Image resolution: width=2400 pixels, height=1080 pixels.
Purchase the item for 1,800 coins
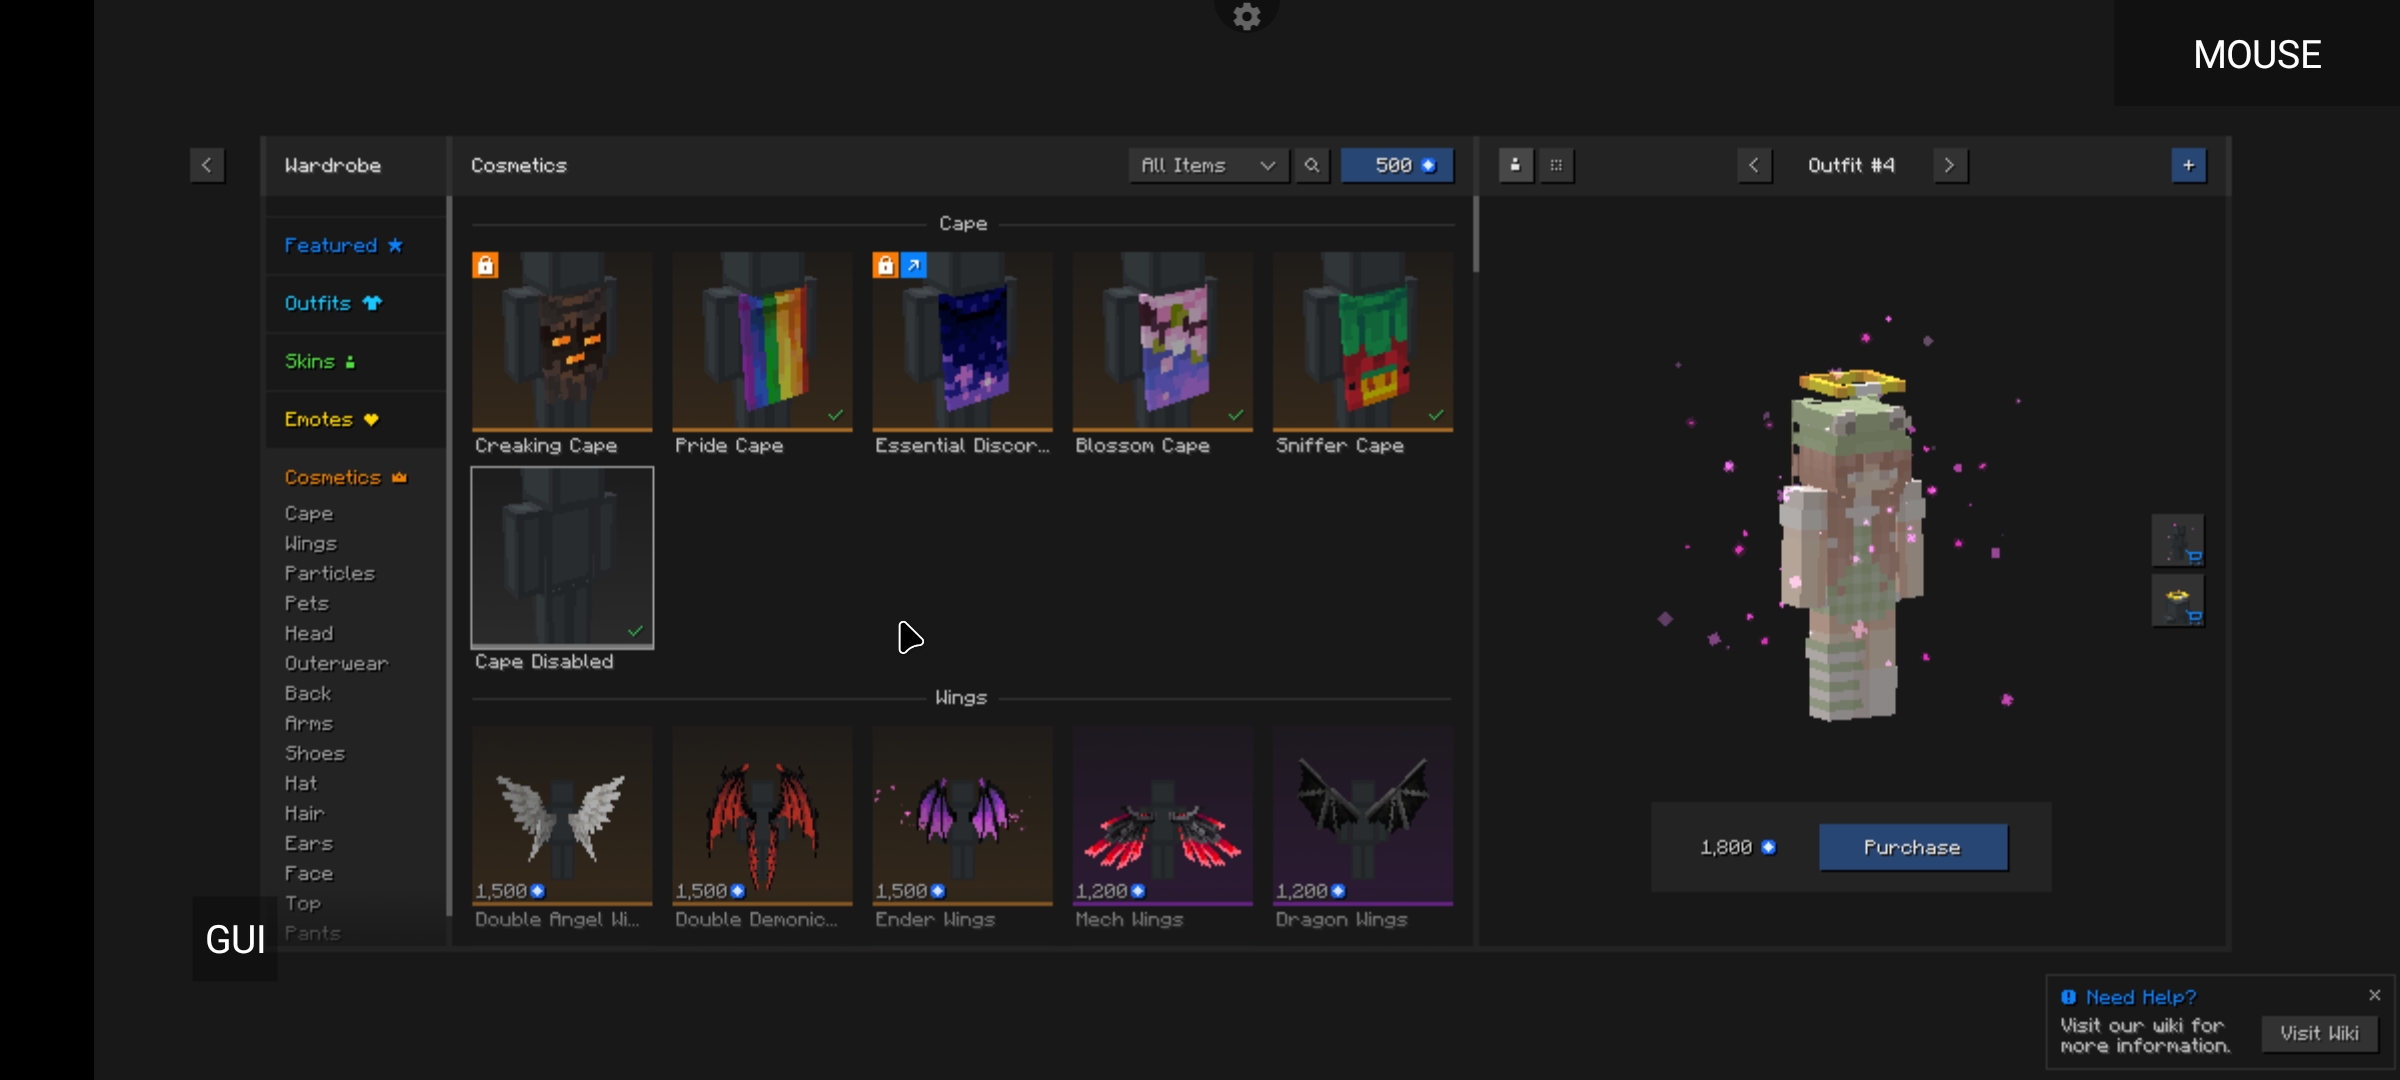pos(1912,847)
